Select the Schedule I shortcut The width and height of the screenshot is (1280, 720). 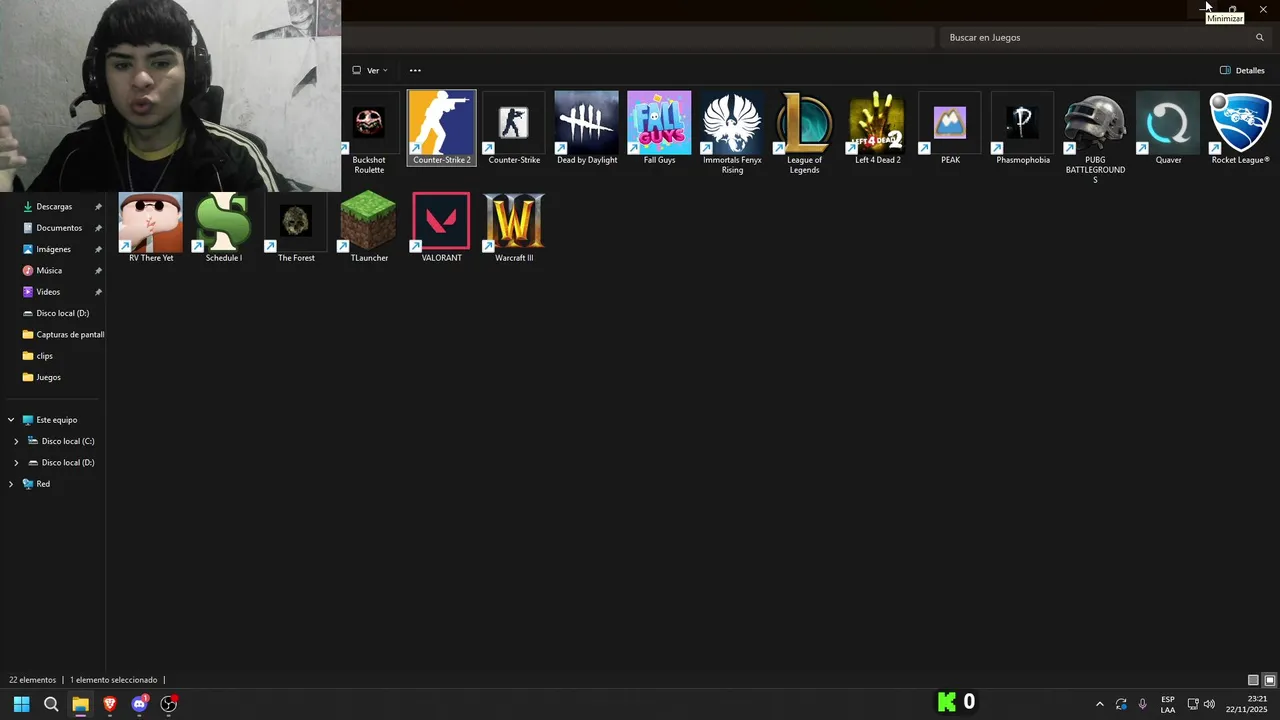tap(223, 227)
